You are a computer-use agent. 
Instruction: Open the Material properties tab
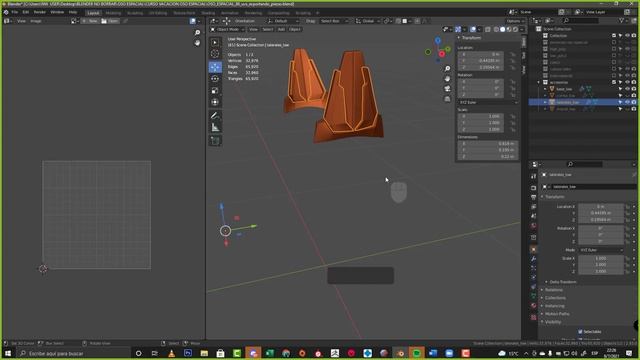533,306
